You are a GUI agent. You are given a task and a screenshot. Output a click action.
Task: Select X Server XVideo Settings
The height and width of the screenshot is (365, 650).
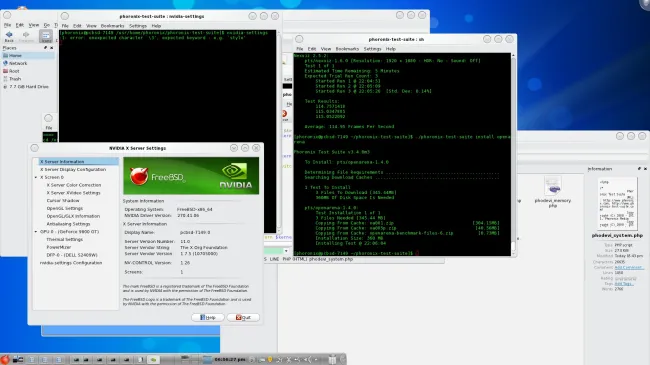(x=73, y=193)
